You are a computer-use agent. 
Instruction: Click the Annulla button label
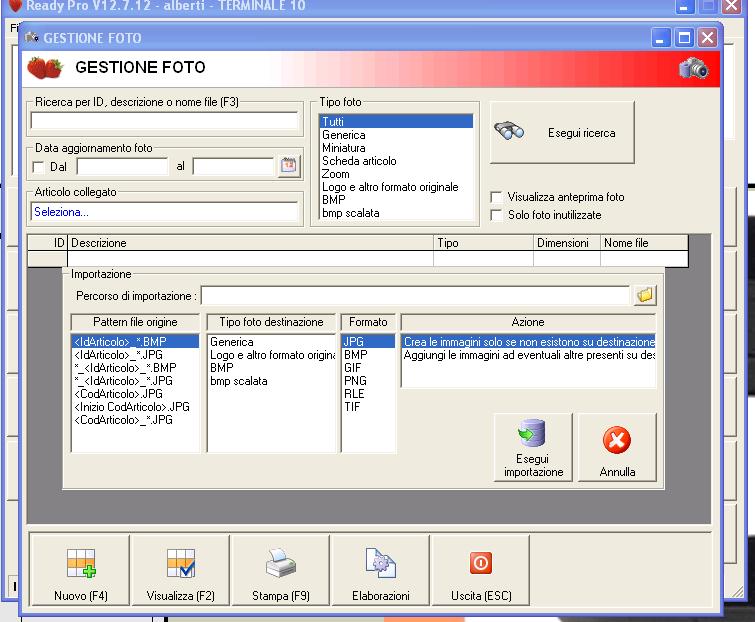coord(617,472)
